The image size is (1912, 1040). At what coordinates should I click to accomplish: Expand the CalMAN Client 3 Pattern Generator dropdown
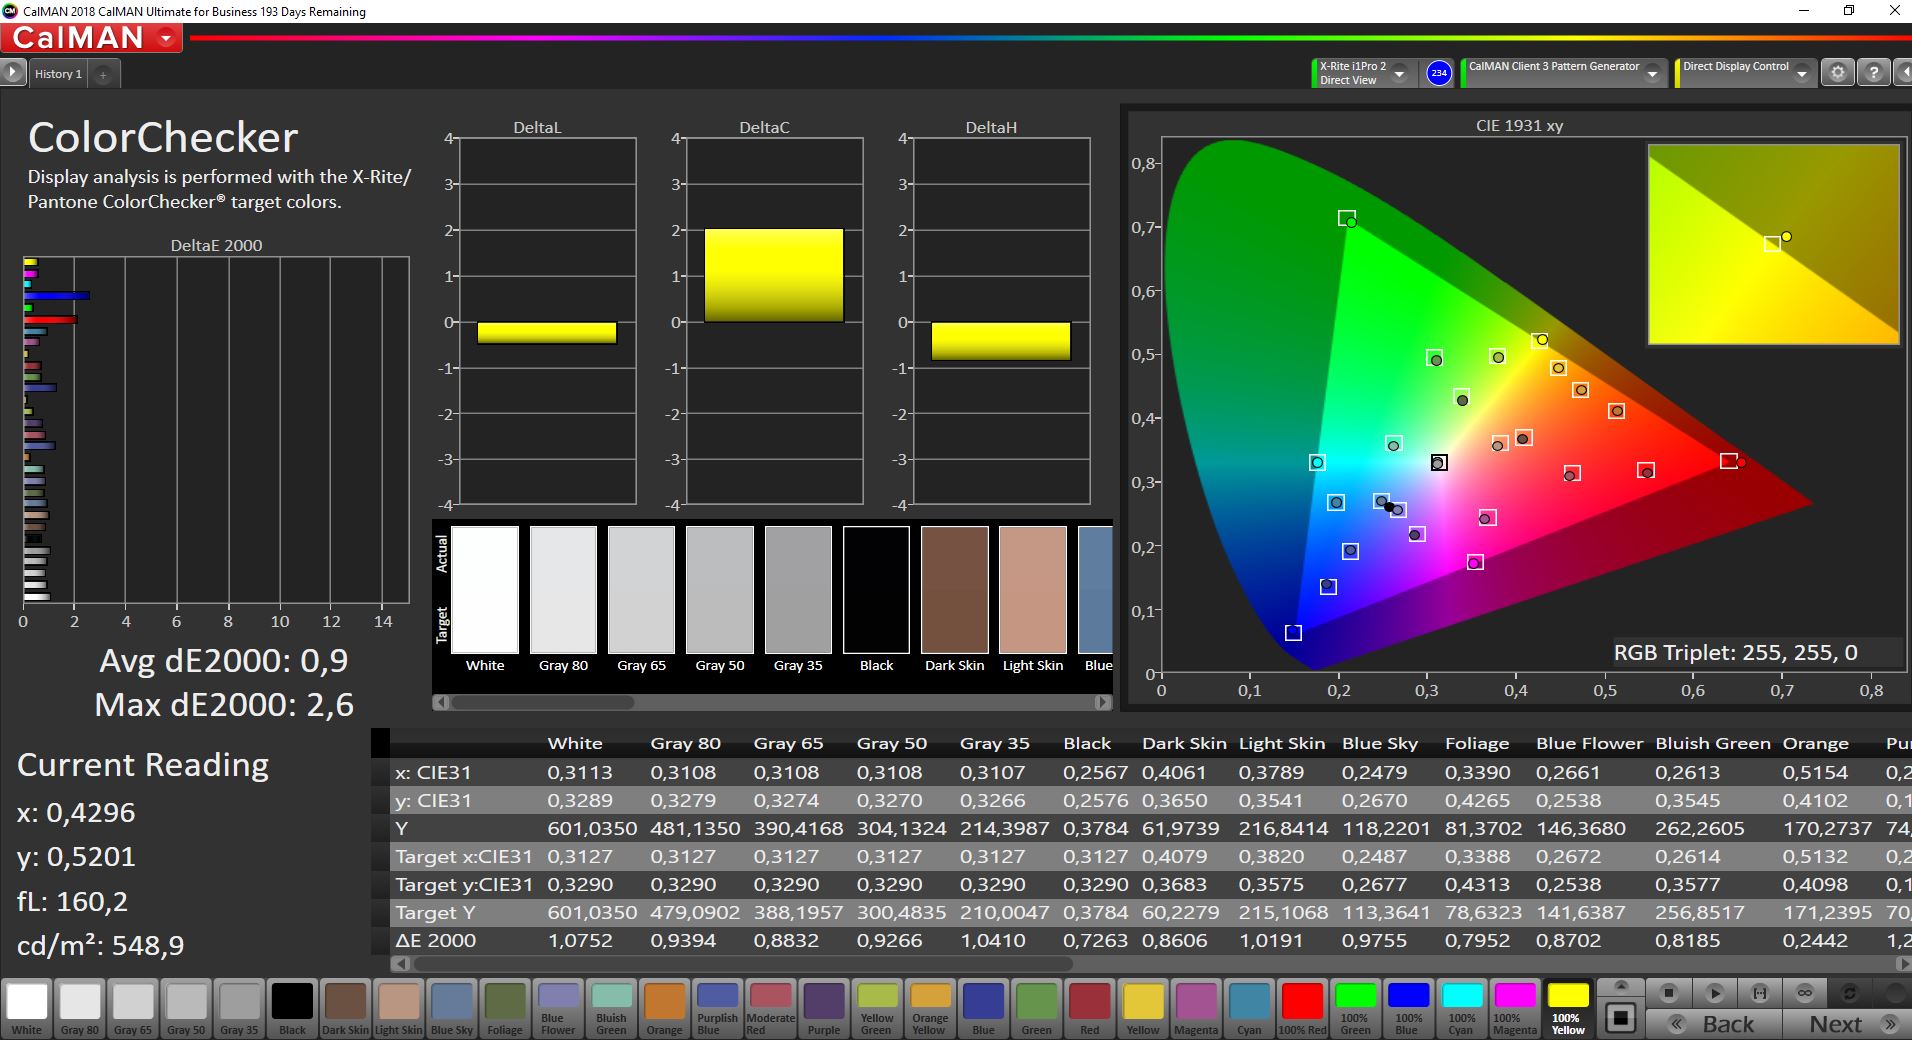click(1652, 74)
